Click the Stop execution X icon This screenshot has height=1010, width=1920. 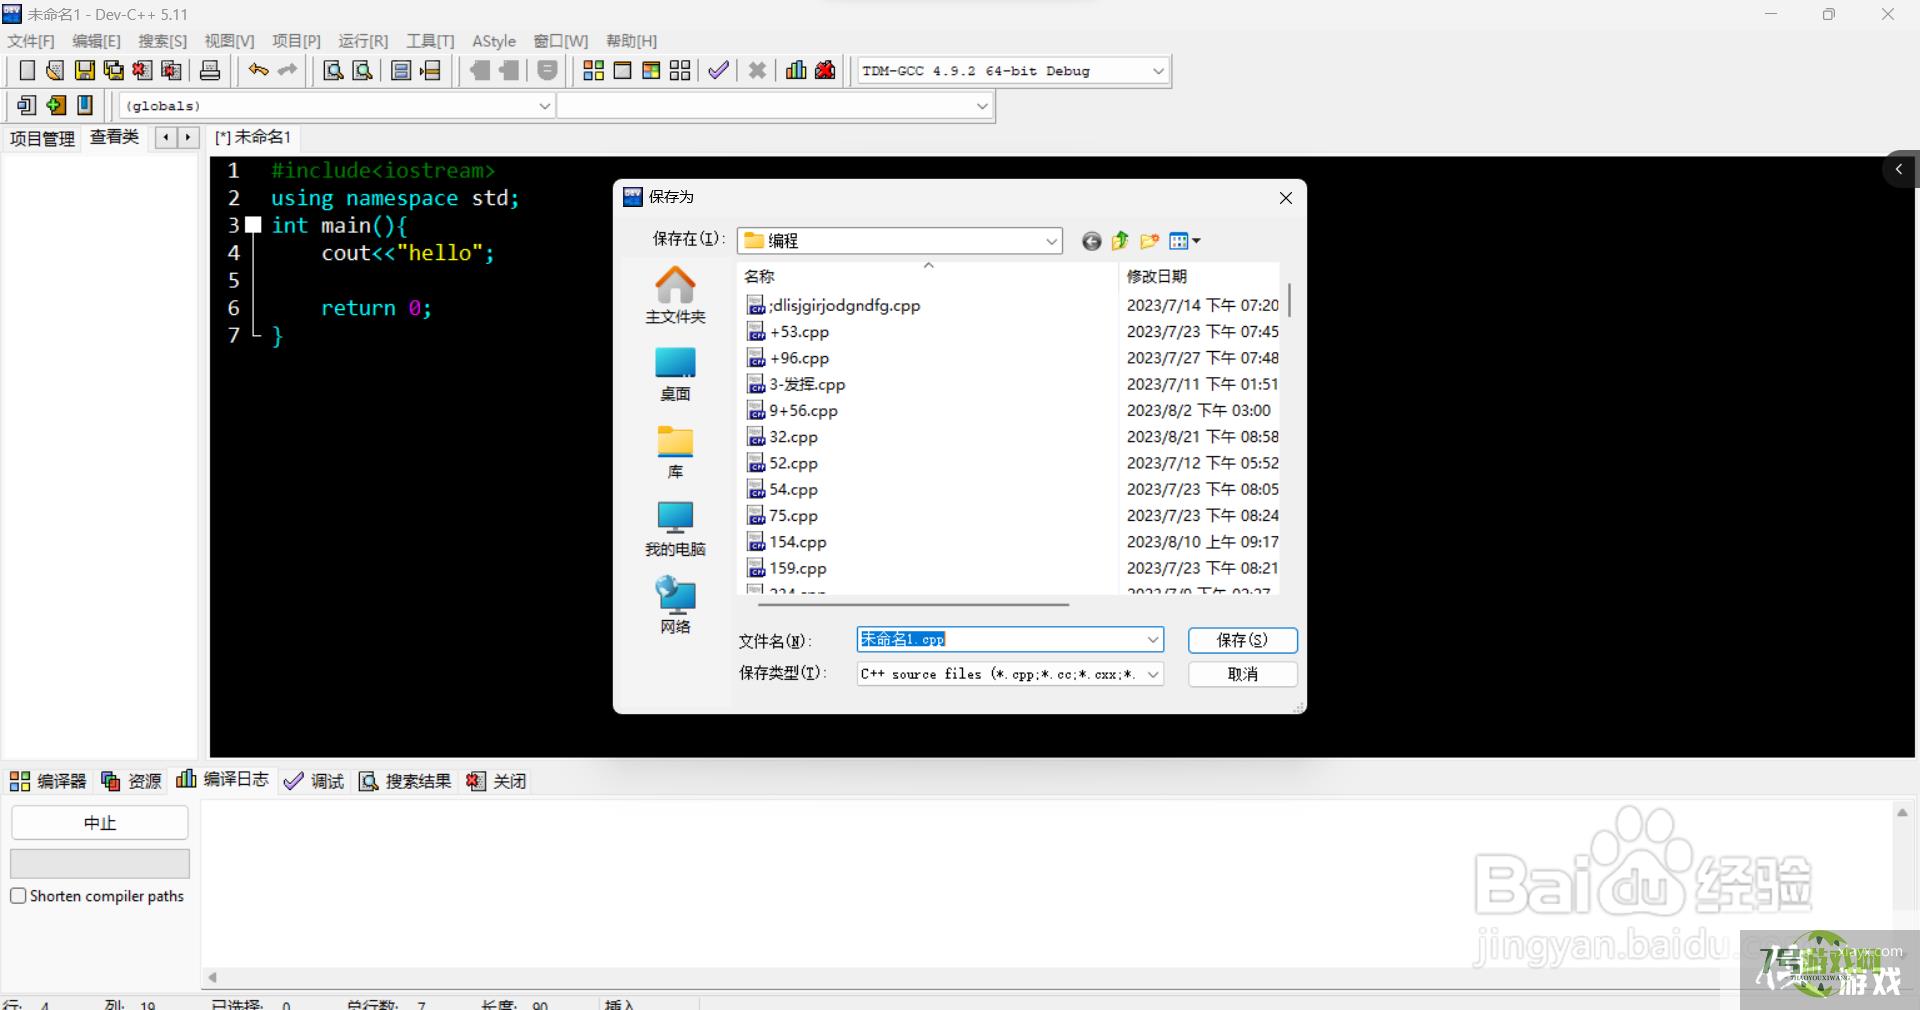click(757, 70)
